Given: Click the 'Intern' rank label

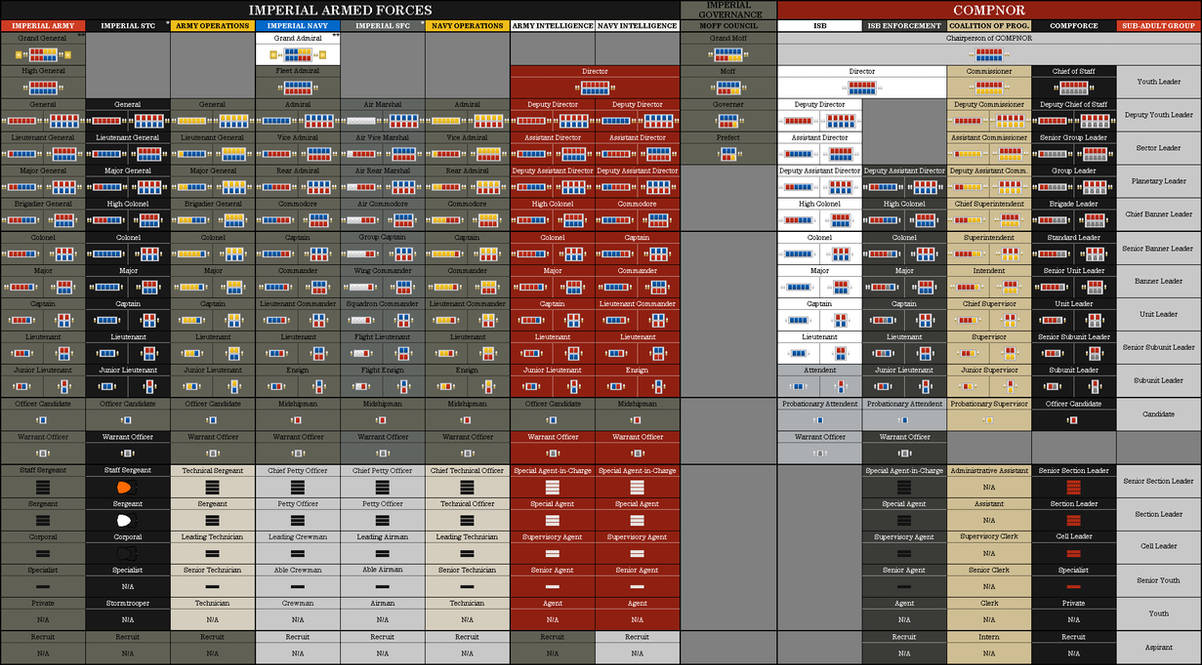Looking at the screenshot, I should 989,636.
